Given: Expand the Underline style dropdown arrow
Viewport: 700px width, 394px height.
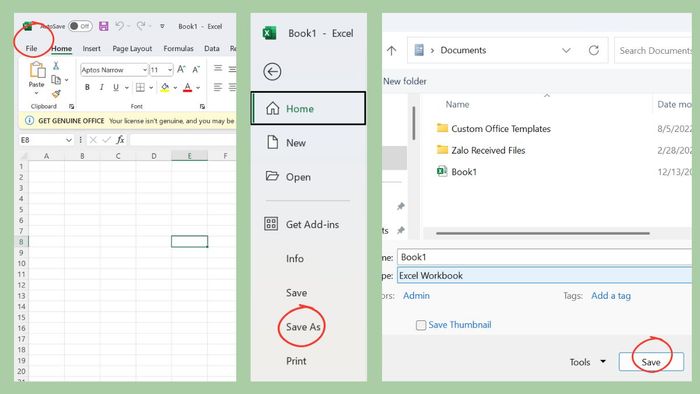Looking at the screenshot, I should click(x=127, y=88).
